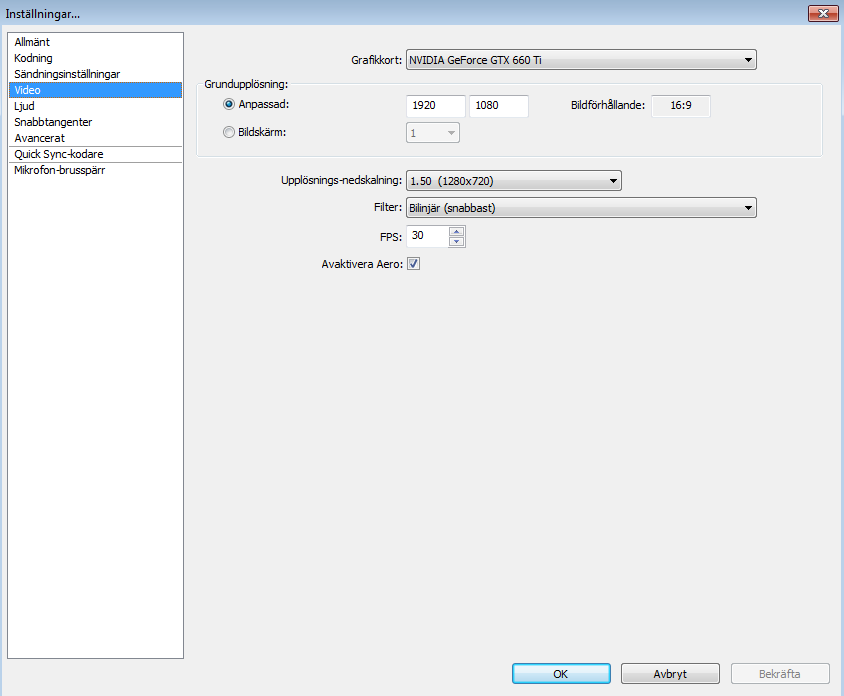Open the Ljud settings section
Image resolution: width=844 pixels, height=696 pixels.
pos(24,106)
